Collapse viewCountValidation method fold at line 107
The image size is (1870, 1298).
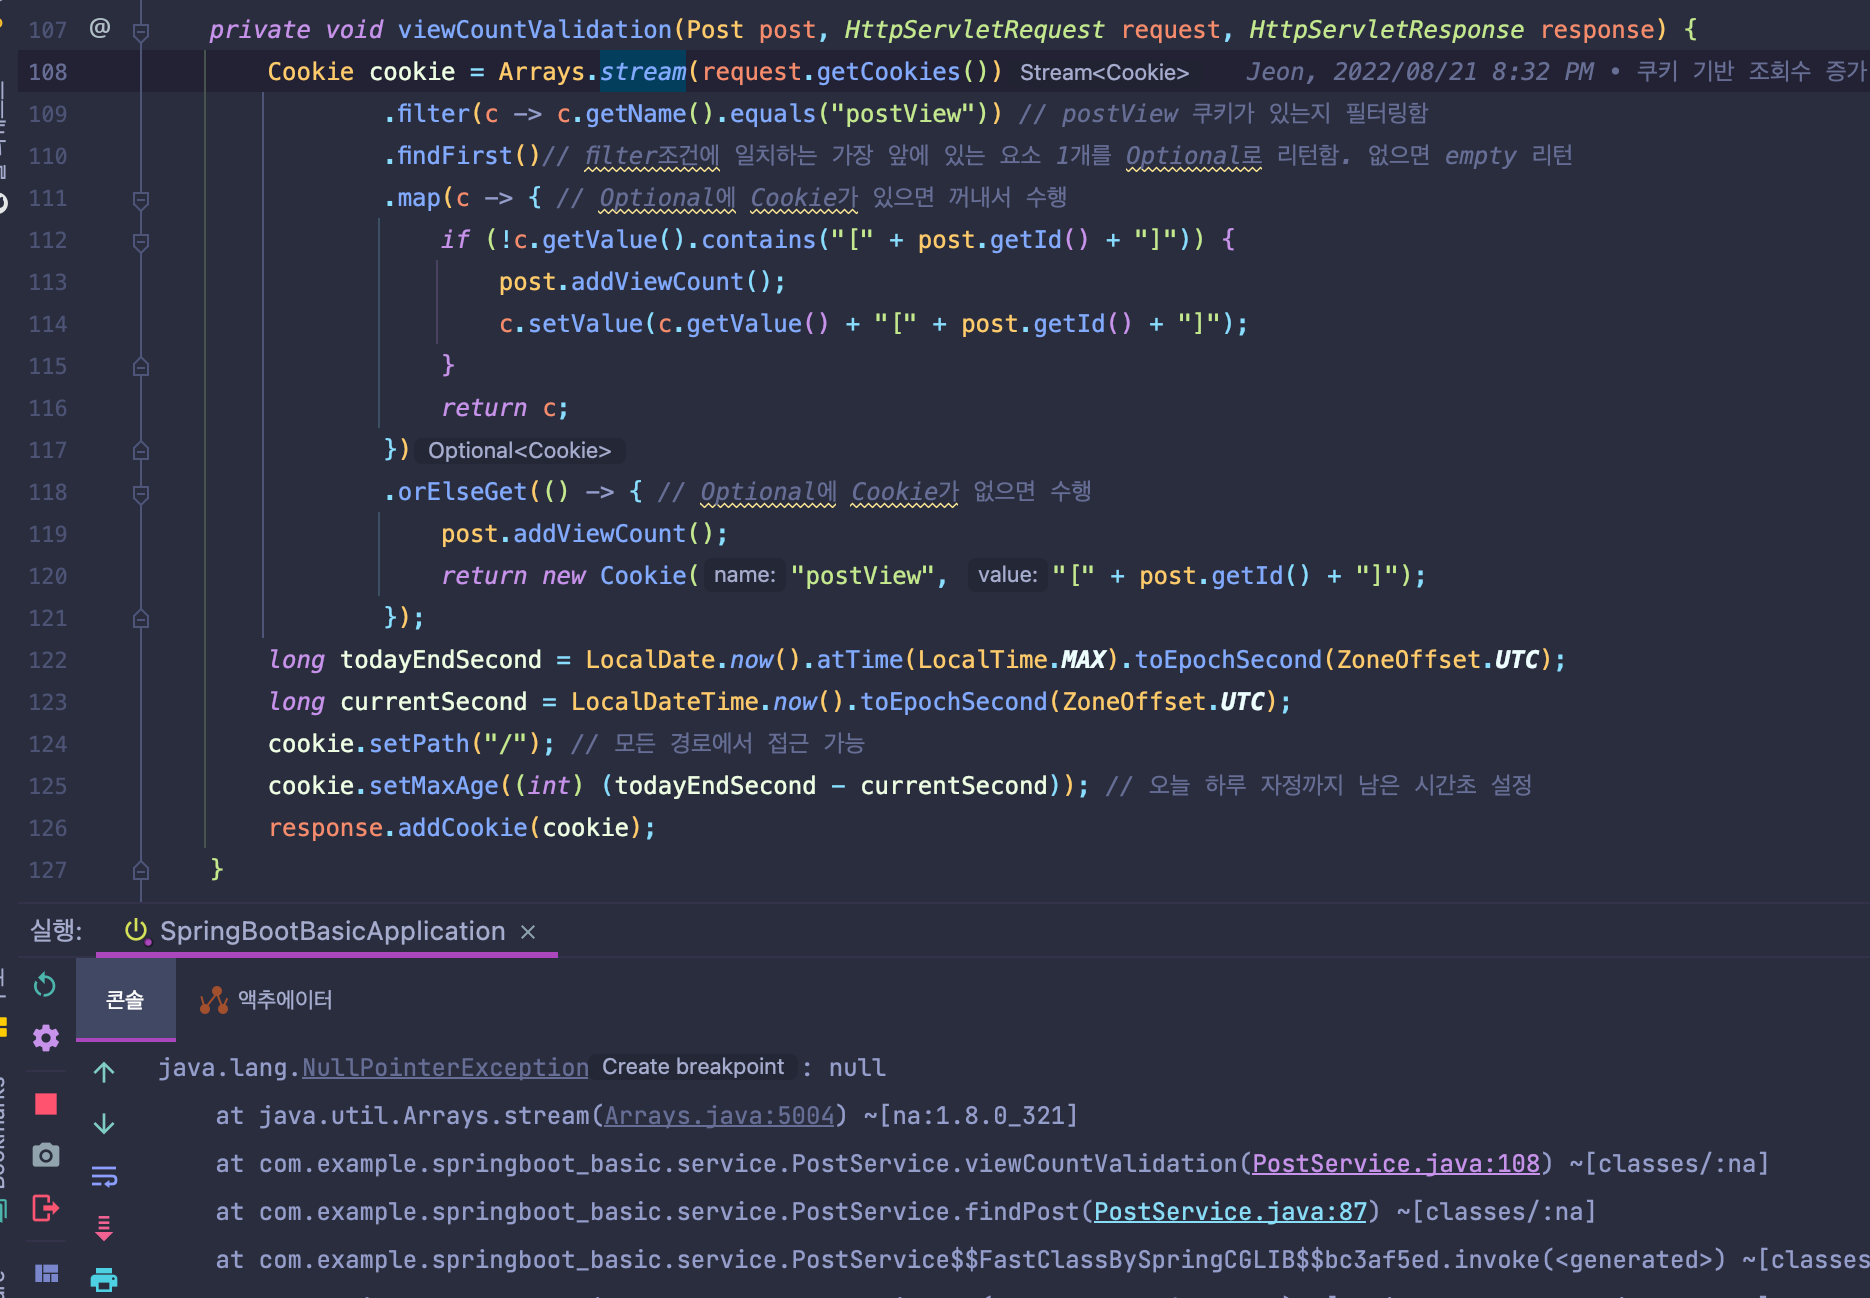pos(140,30)
